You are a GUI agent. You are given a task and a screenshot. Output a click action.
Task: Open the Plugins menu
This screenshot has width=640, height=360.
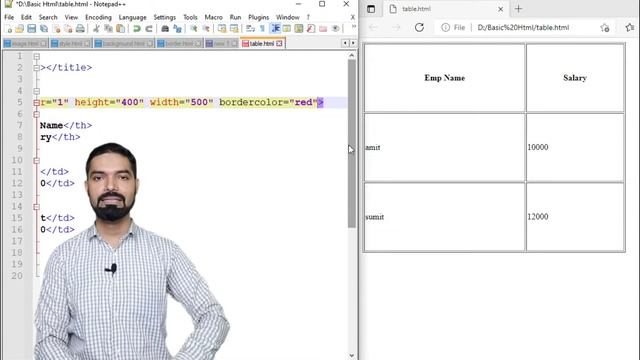[x=258, y=17]
